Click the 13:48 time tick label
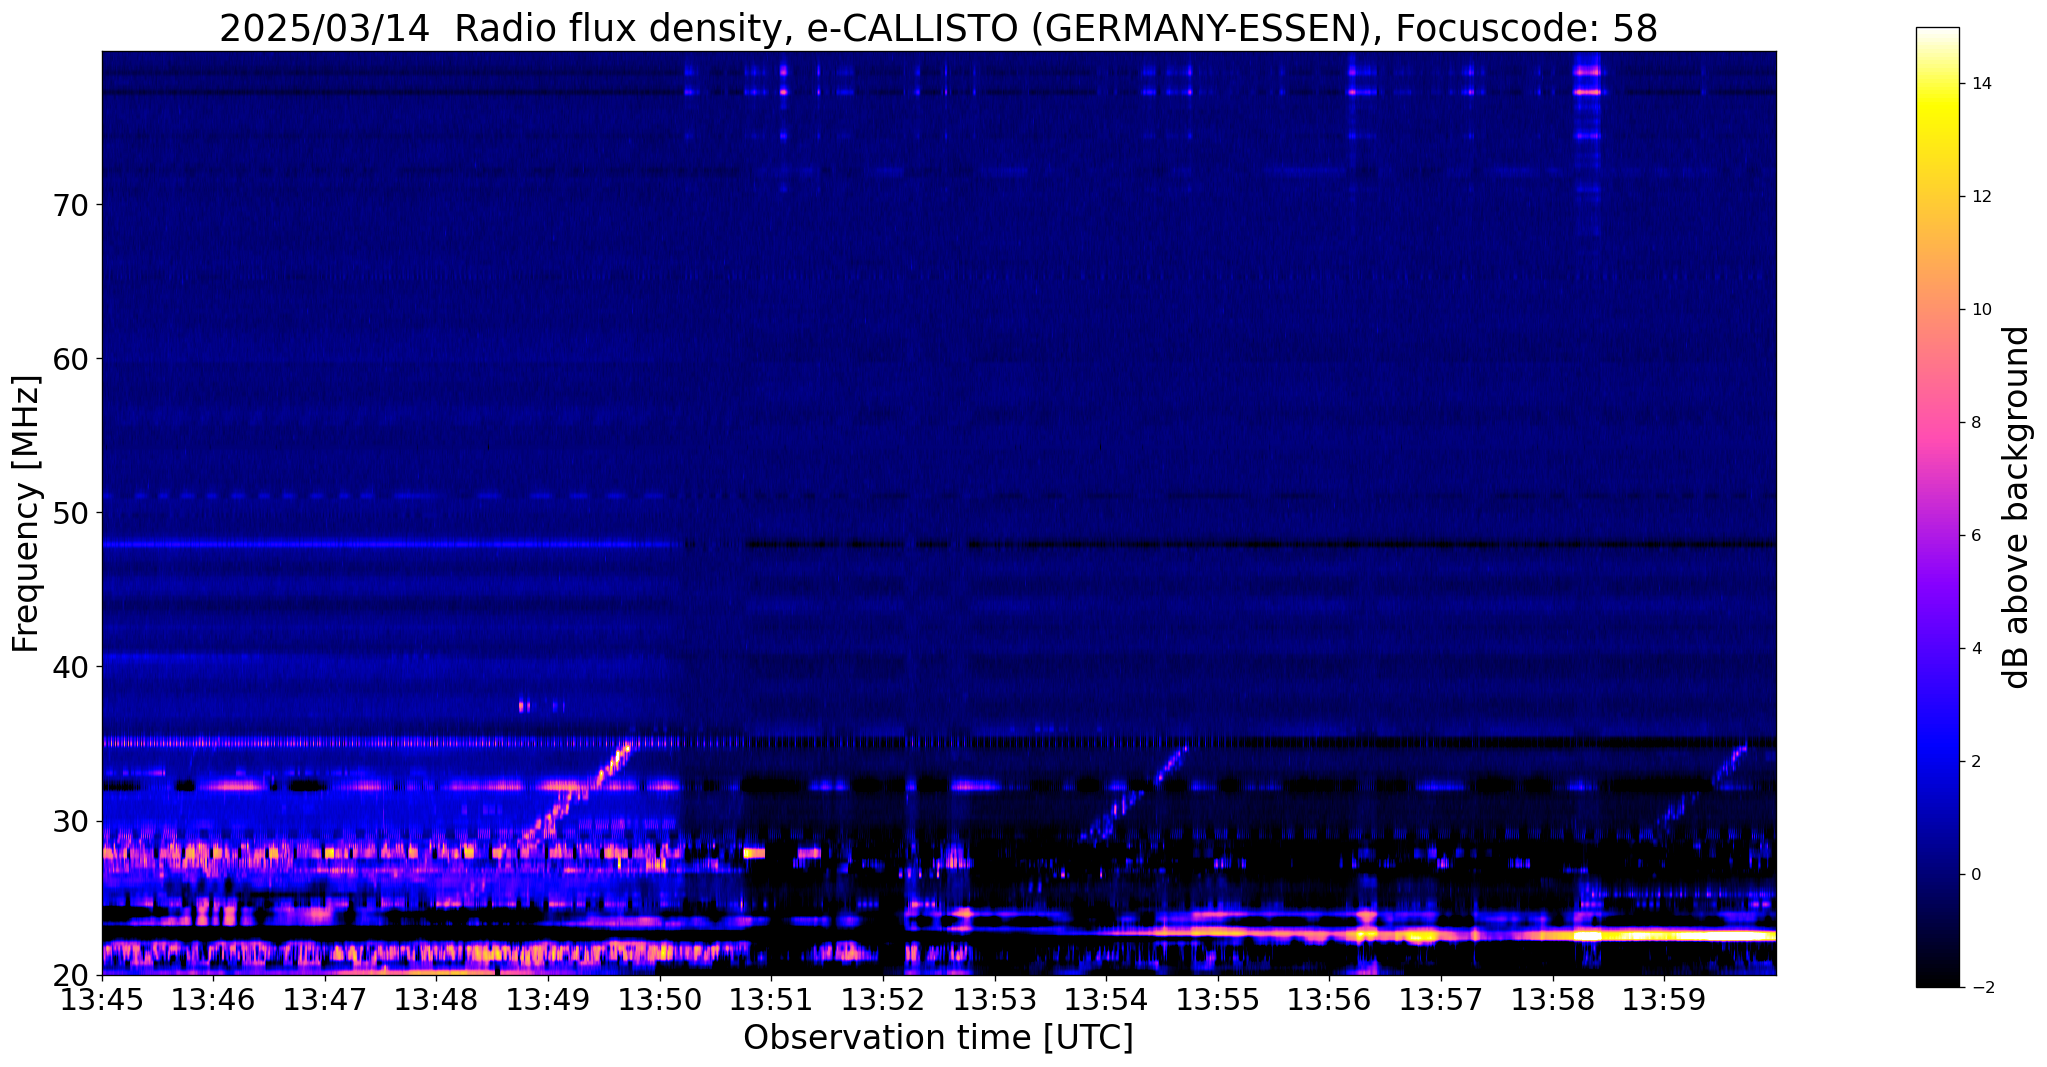 pos(437,1000)
